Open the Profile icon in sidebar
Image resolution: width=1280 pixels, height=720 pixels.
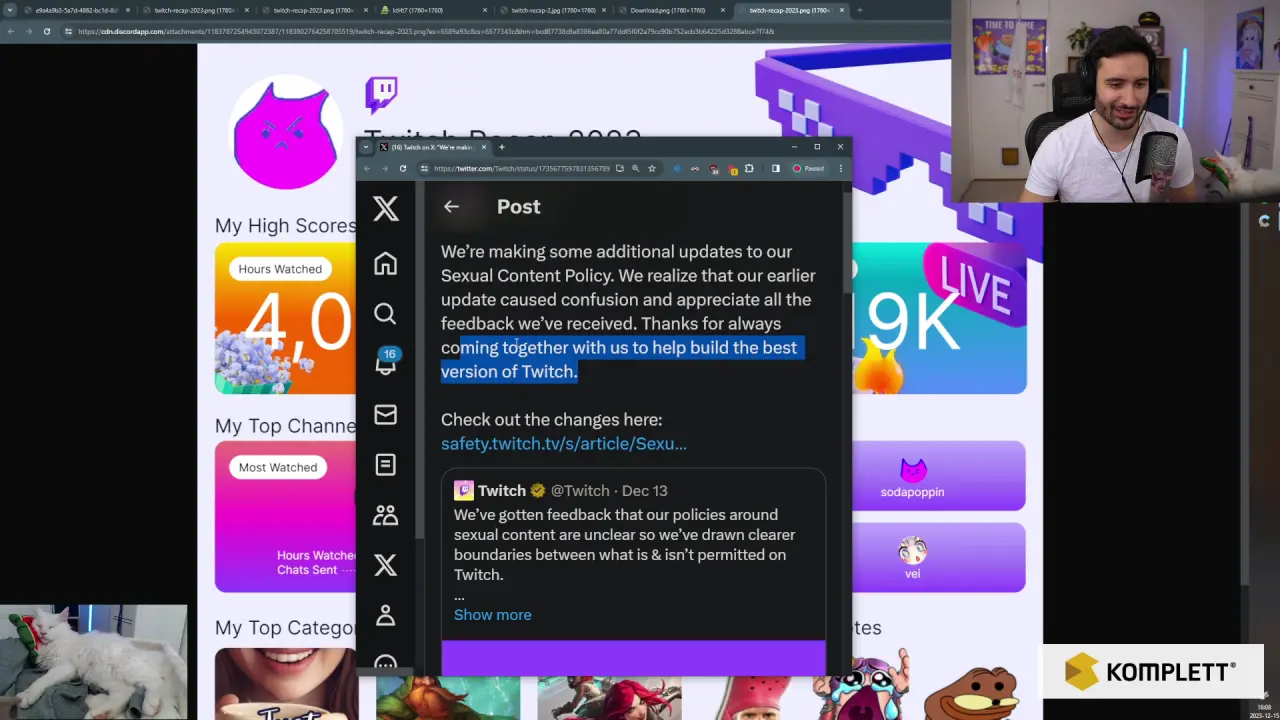[x=385, y=614]
